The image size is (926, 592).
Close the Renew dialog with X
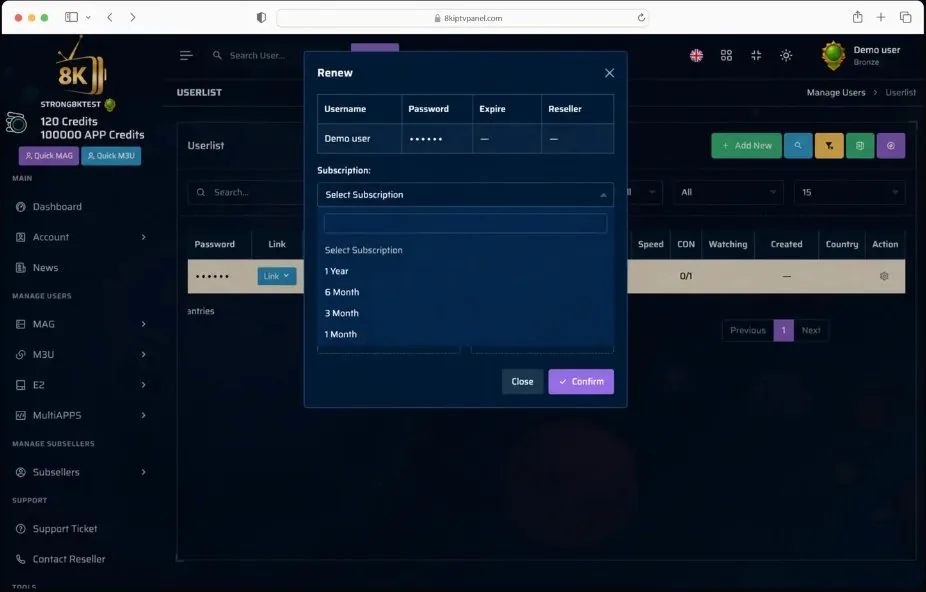click(x=609, y=73)
